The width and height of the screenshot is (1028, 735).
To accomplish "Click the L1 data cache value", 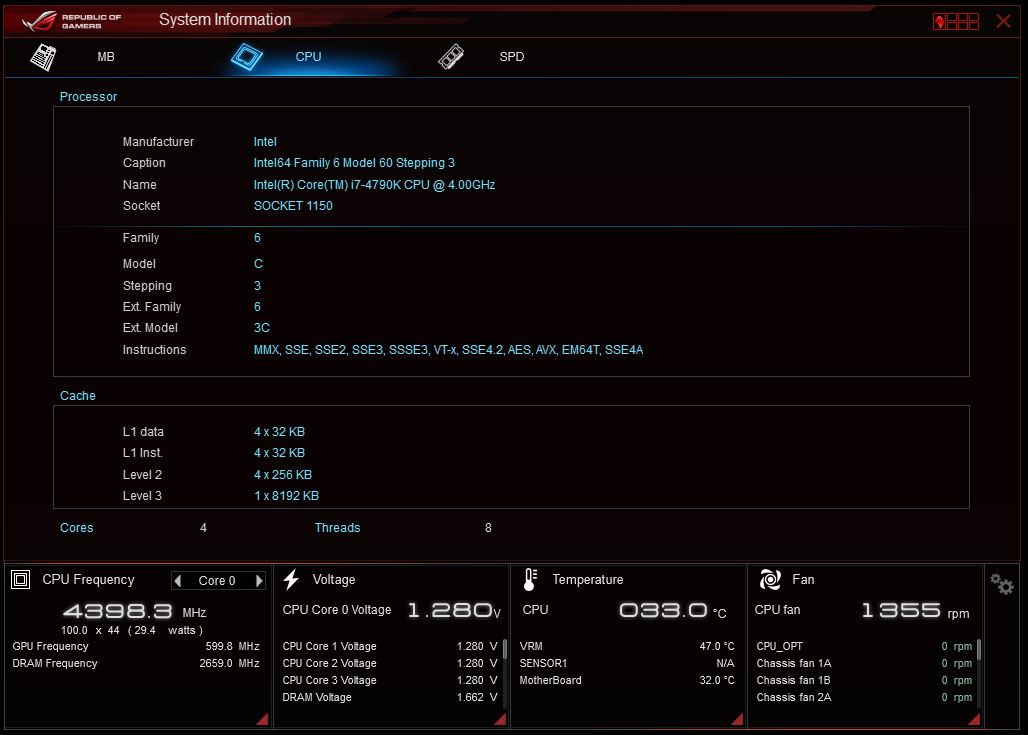I will click(279, 432).
